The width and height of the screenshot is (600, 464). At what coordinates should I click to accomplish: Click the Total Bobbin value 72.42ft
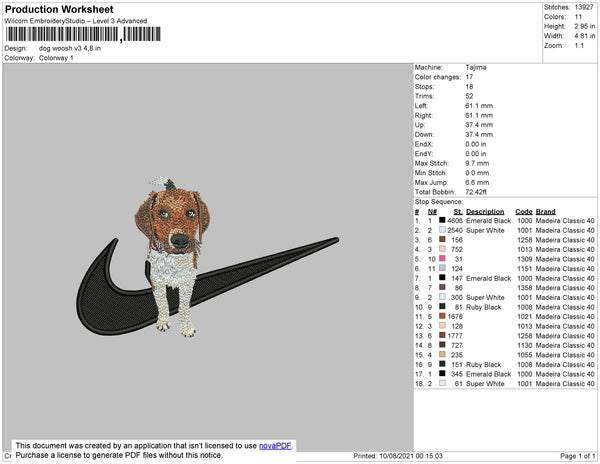point(476,192)
